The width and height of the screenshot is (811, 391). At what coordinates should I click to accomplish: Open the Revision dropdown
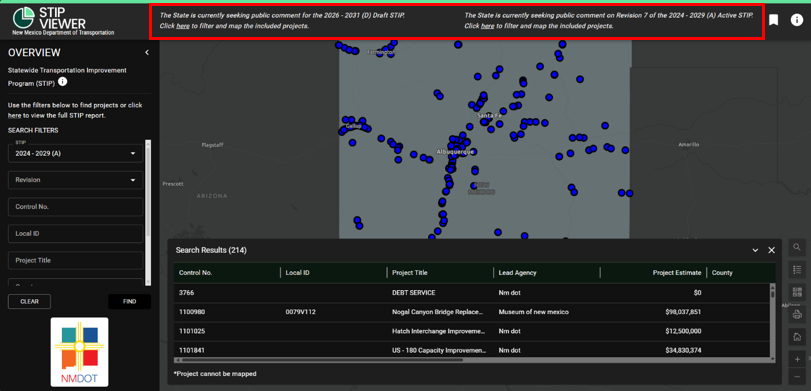point(76,180)
